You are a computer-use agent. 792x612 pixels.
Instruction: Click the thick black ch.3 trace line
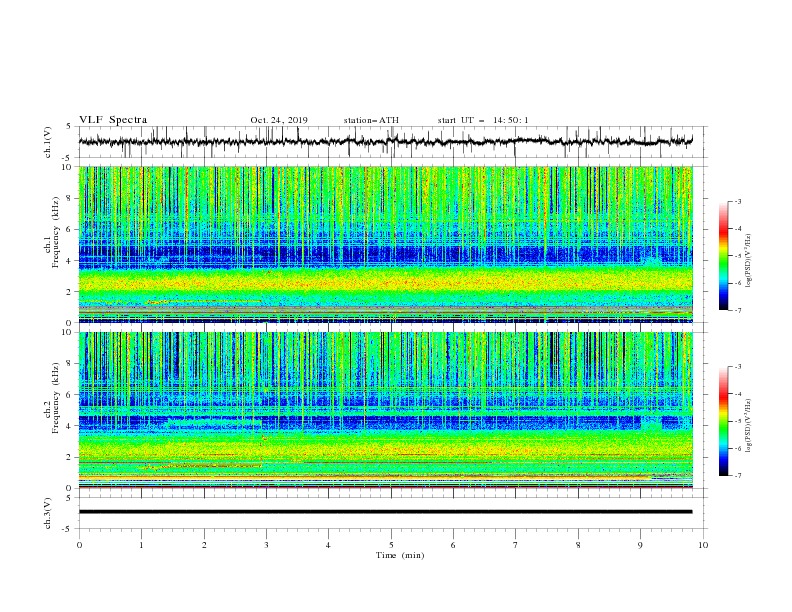(x=385, y=512)
